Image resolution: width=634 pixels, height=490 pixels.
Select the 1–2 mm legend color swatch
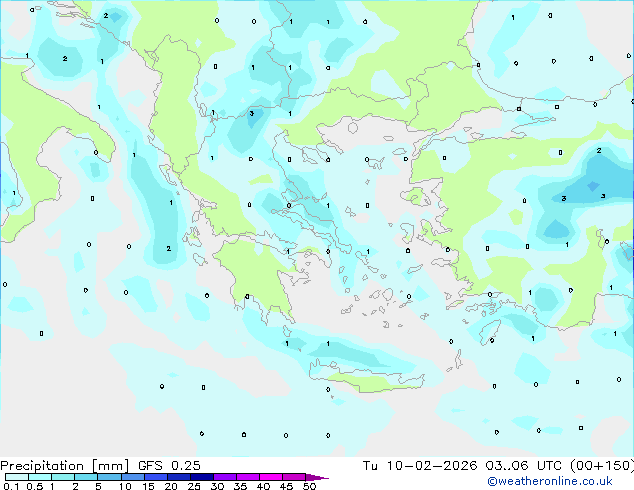[x=63, y=477]
